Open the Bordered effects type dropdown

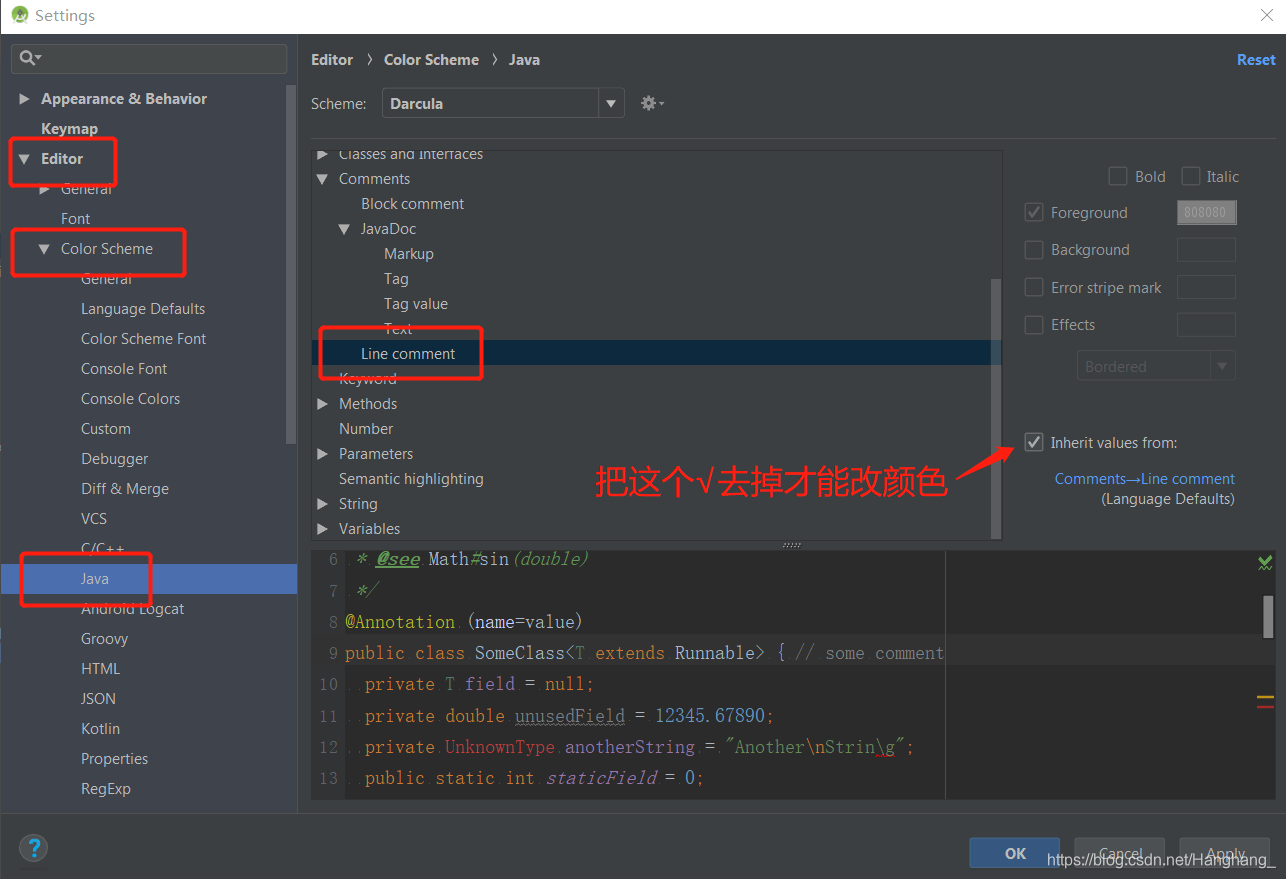[1156, 366]
